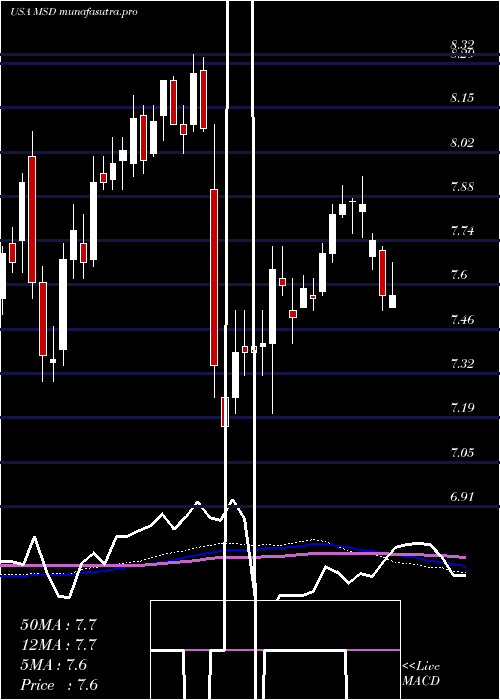
Task: Click the '50MA : 7.7' readout
Action: click(x=58, y=625)
